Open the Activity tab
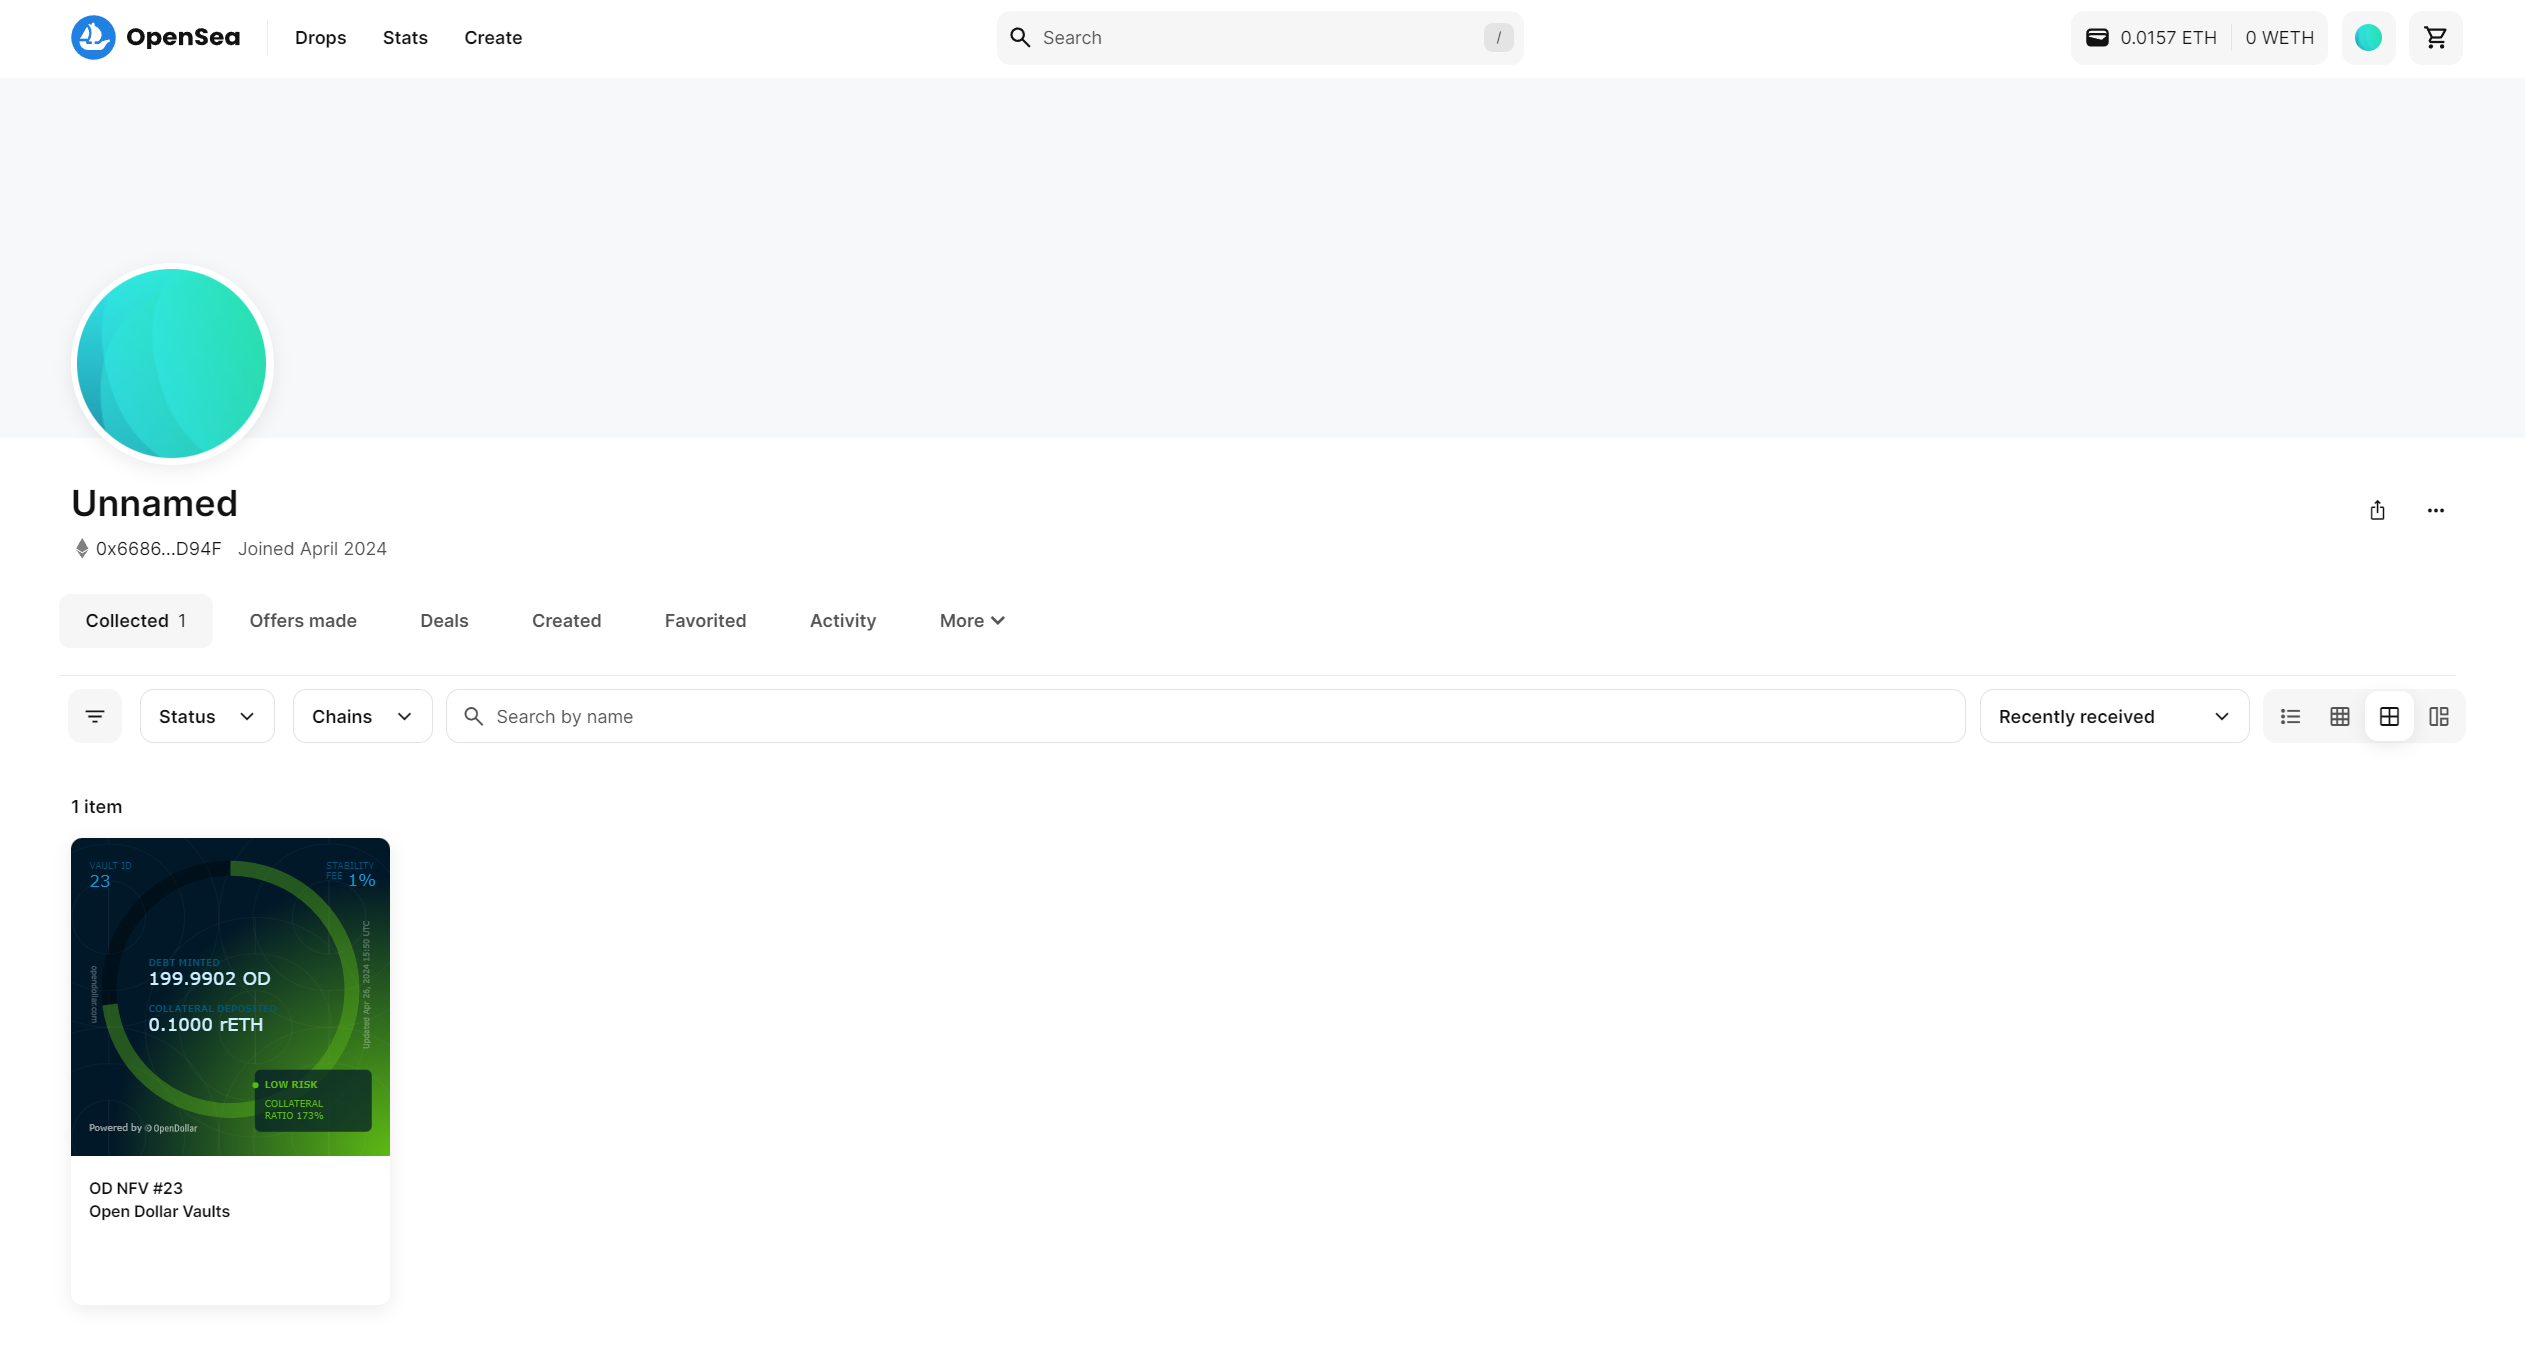 [x=843, y=620]
